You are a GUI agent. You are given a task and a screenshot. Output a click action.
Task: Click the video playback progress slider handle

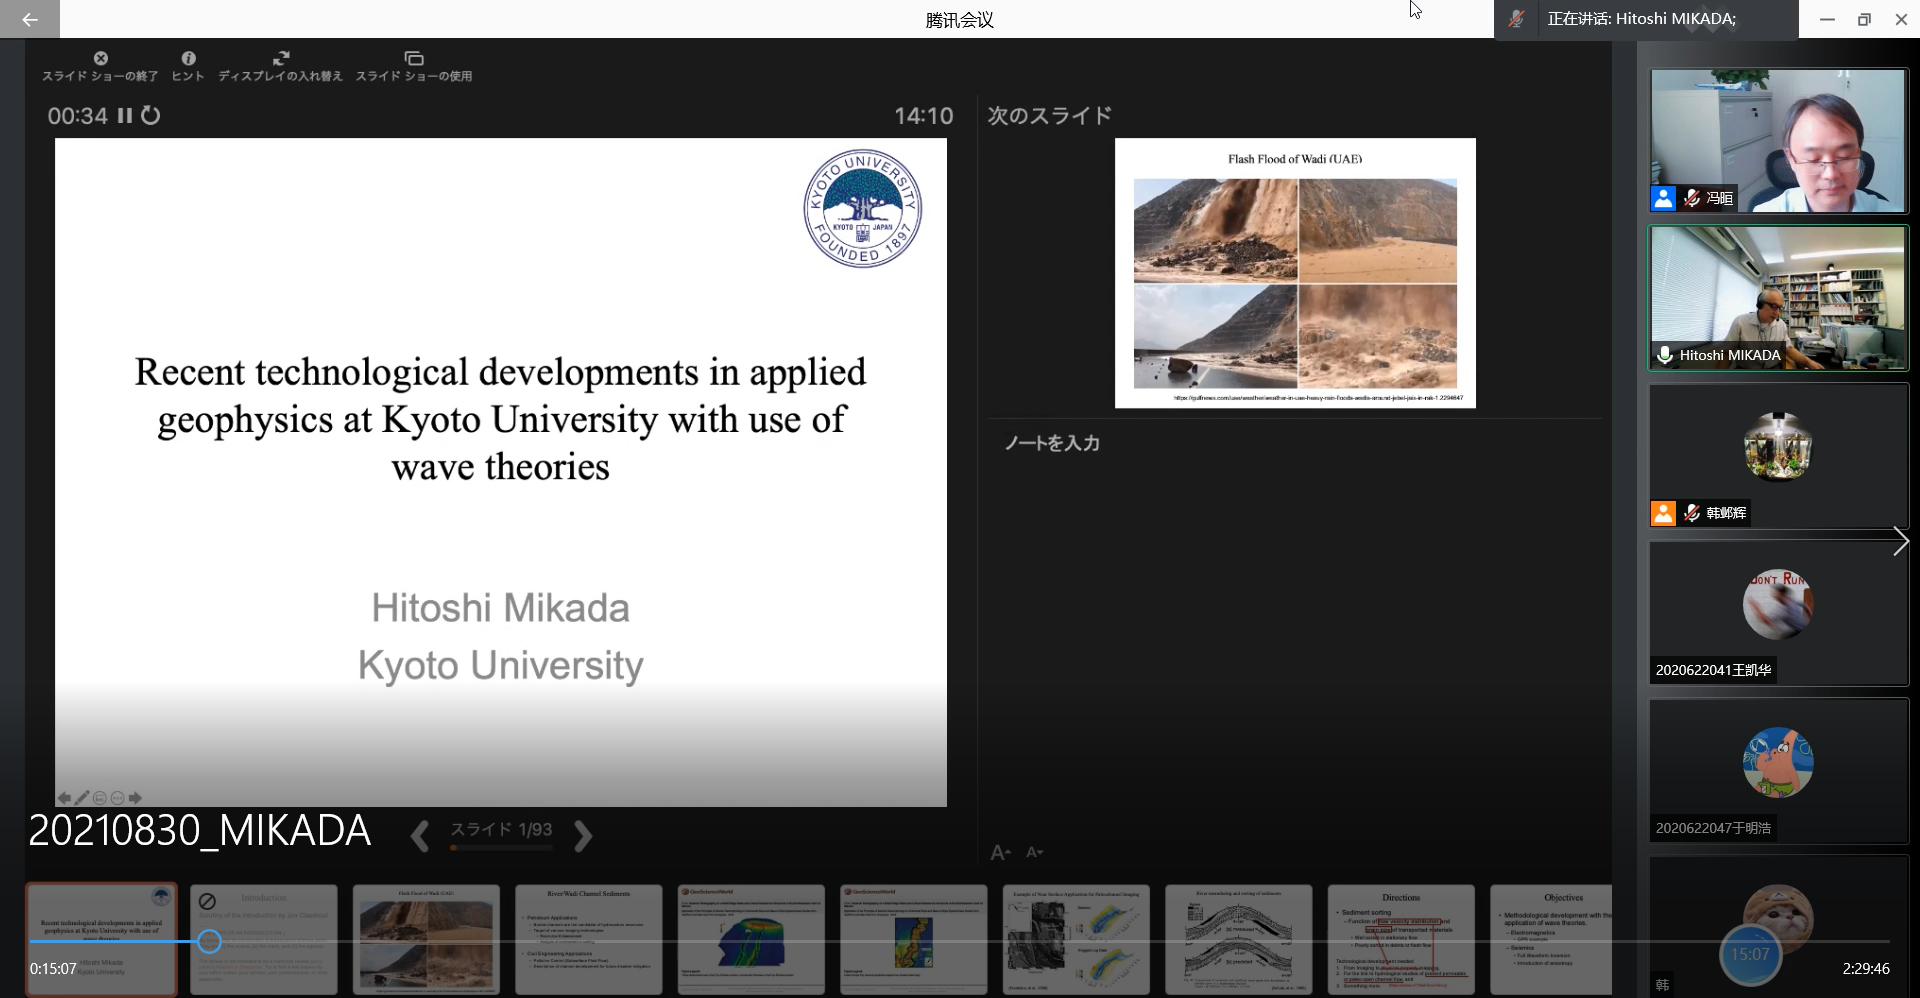(x=209, y=941)
